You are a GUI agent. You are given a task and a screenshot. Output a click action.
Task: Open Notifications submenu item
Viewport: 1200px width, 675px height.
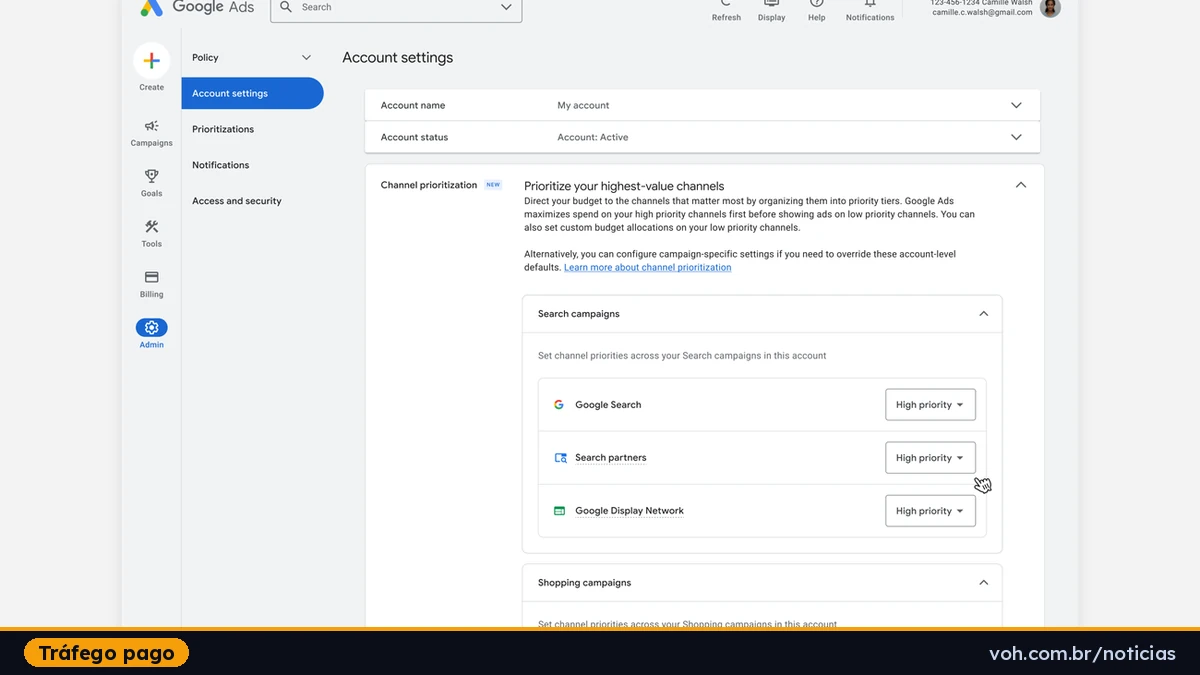click(x=221, y=165)
